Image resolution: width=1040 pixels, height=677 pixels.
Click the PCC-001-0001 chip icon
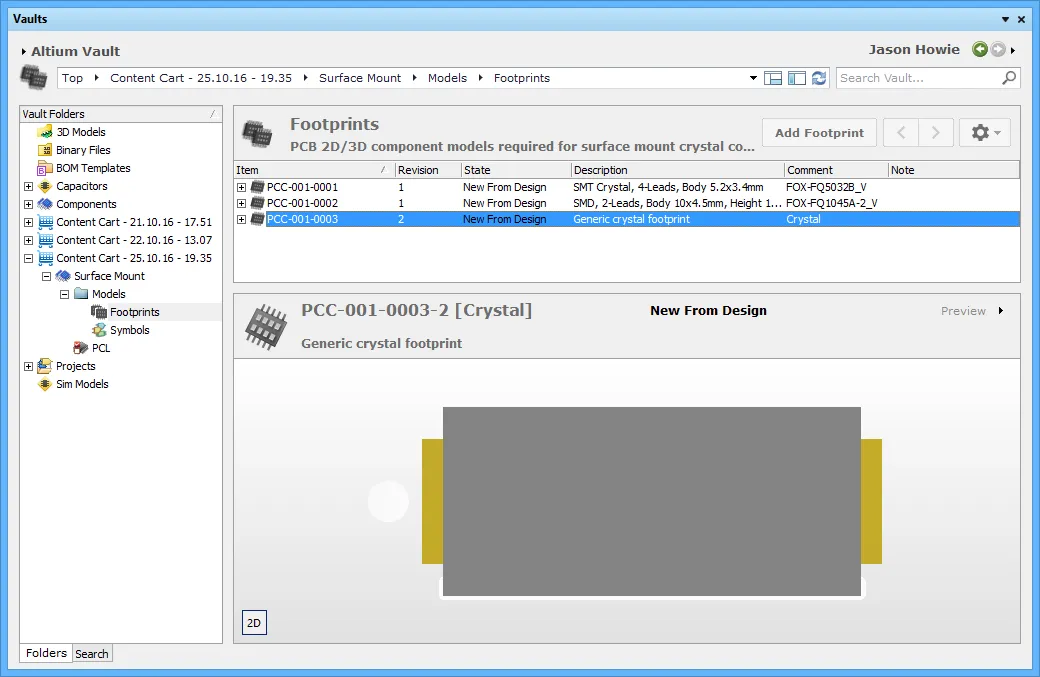(257, 187)
